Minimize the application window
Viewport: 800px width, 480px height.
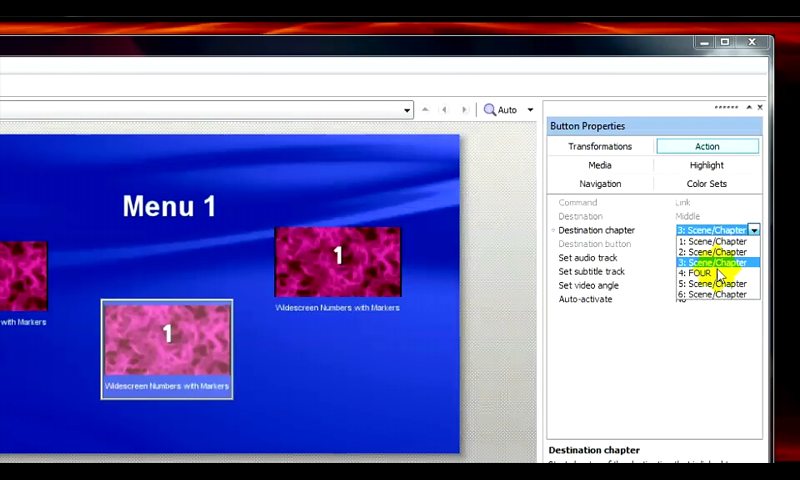point(704,42)
